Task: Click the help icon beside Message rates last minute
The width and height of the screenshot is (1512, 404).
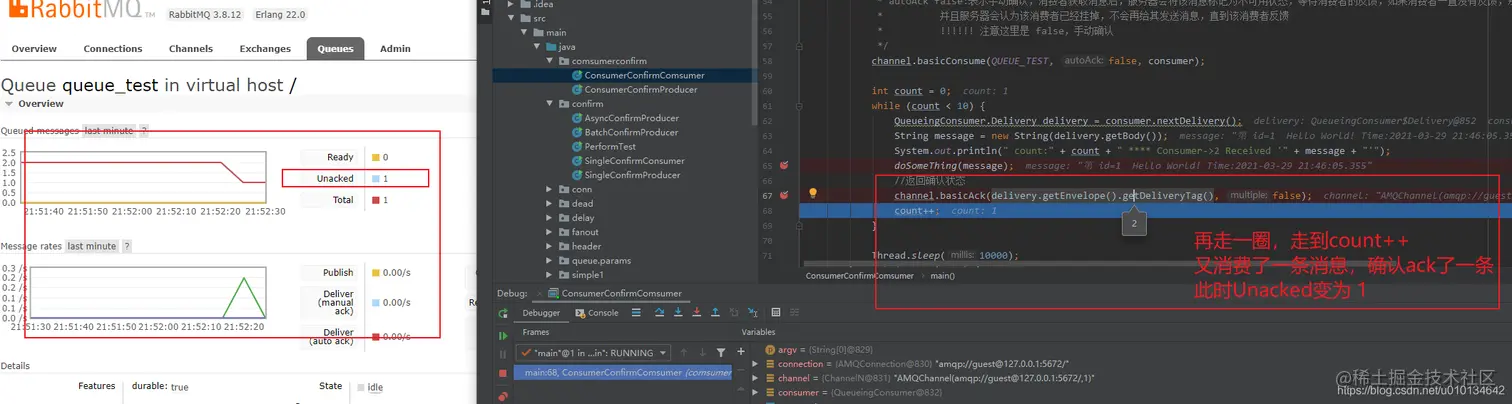Action: 126,246
